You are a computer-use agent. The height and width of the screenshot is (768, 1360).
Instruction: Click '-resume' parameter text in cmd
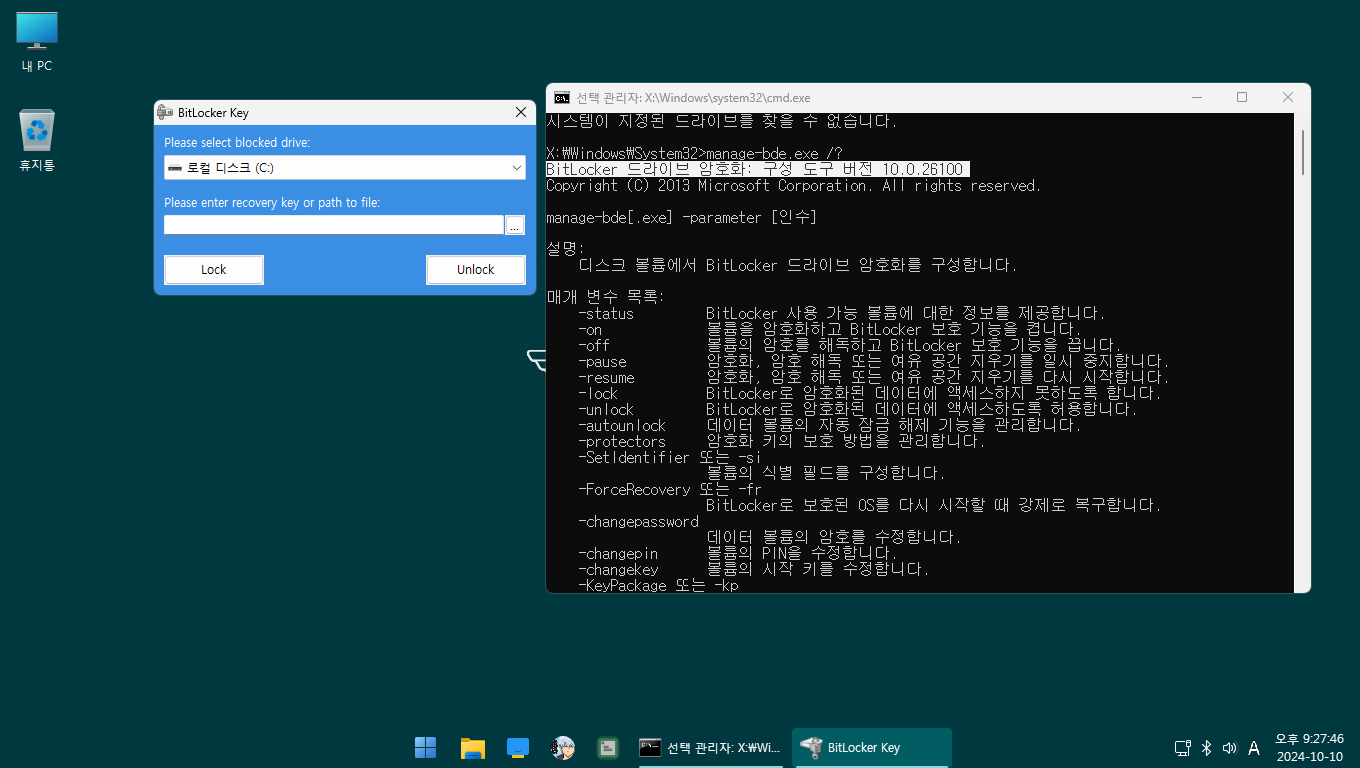click(606, 377)
